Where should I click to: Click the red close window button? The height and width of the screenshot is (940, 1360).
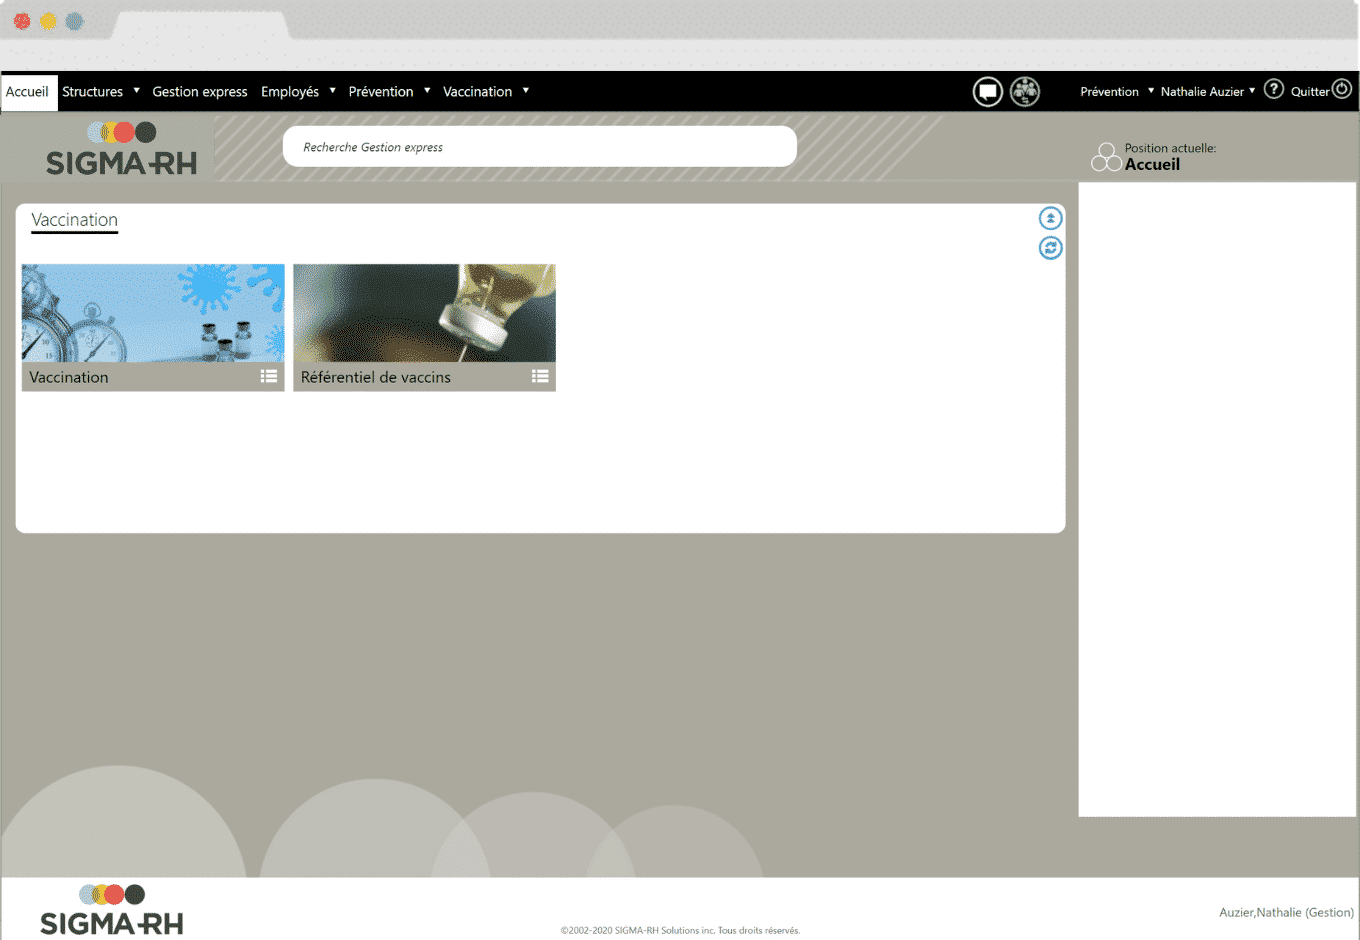click(x=22, y=21)
